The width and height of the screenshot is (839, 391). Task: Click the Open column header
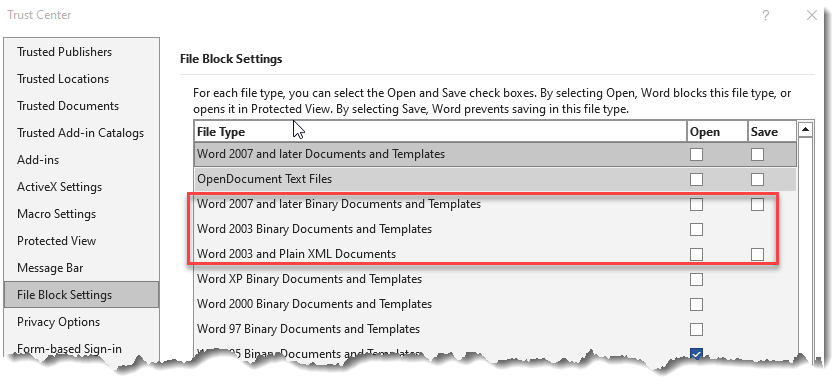point(717,132)
